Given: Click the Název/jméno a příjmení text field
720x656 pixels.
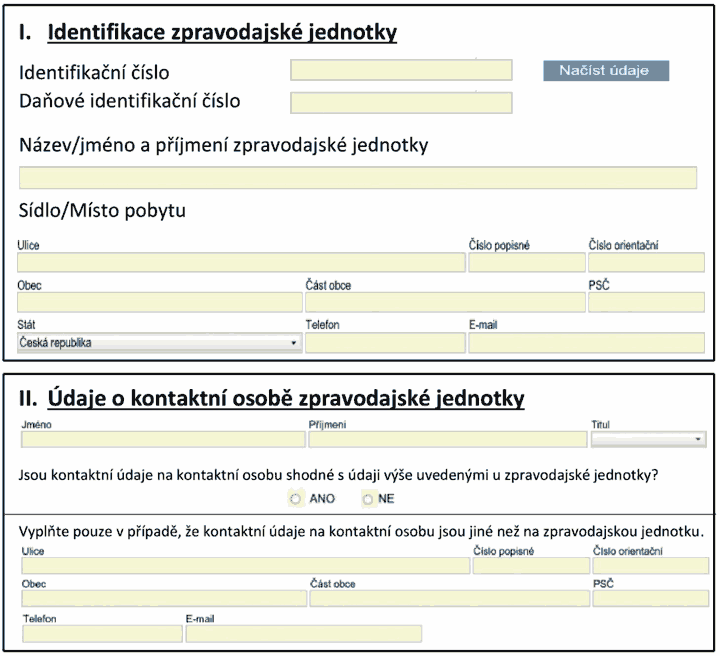Looking at the screenshot, I should (358, 178).
